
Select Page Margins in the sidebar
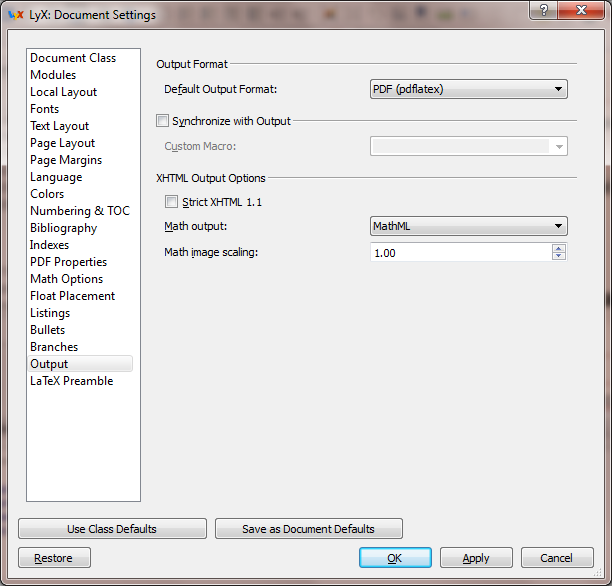pos(66,160)
